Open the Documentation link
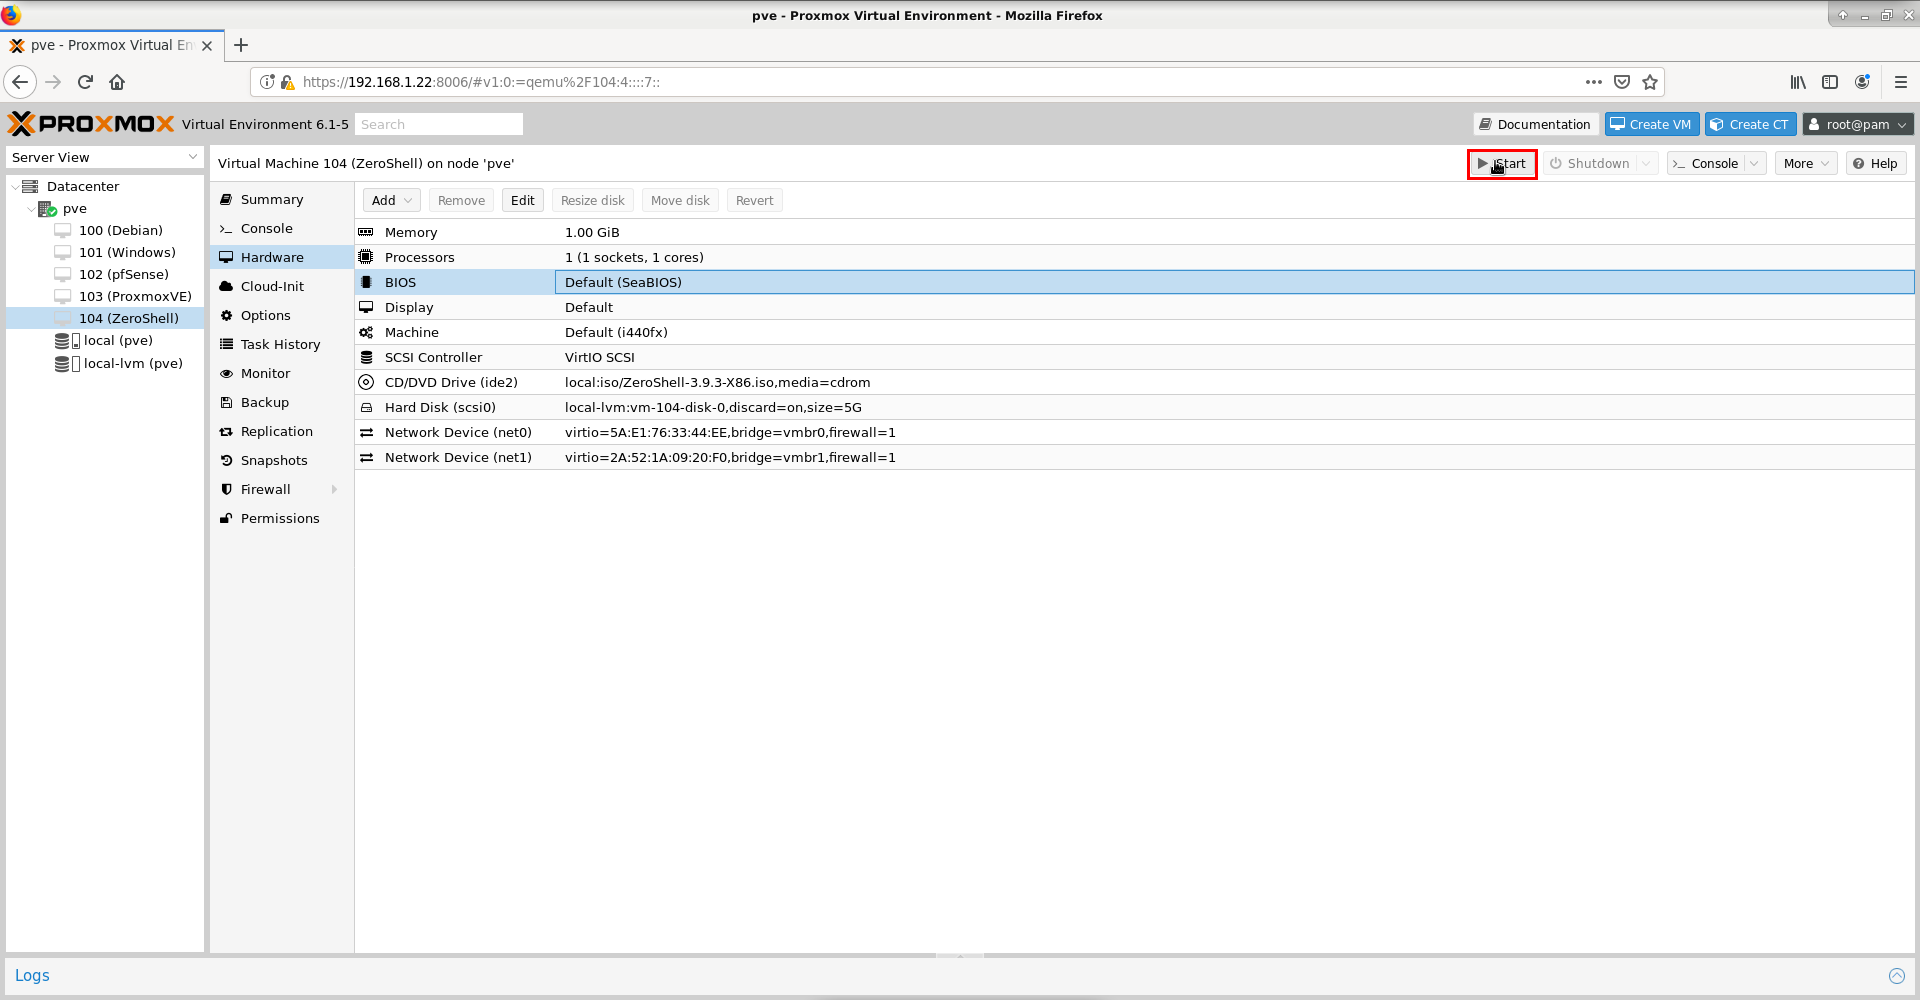Screen dimensions: 1920x1000 pyautogui.click(x=1535, y=124)
